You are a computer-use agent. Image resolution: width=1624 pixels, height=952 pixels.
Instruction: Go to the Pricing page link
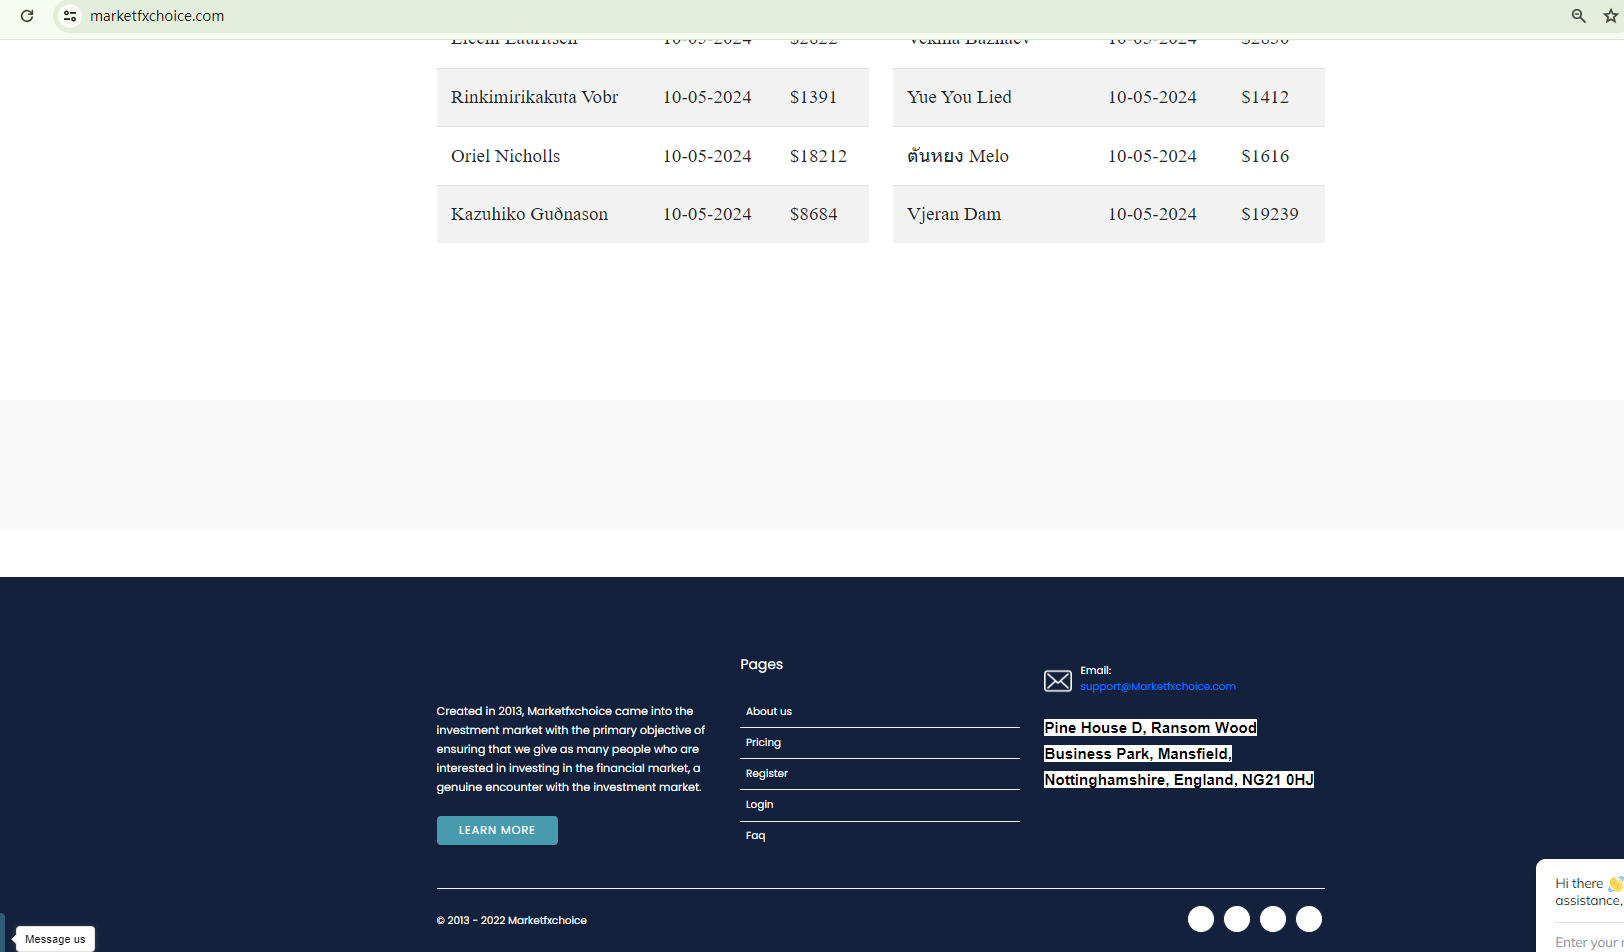[x=763, y=743]
